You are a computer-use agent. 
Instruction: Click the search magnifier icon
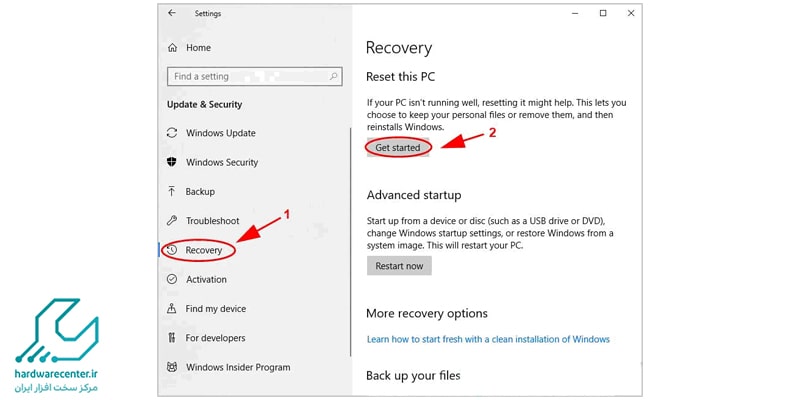click(x=333, y=77)
